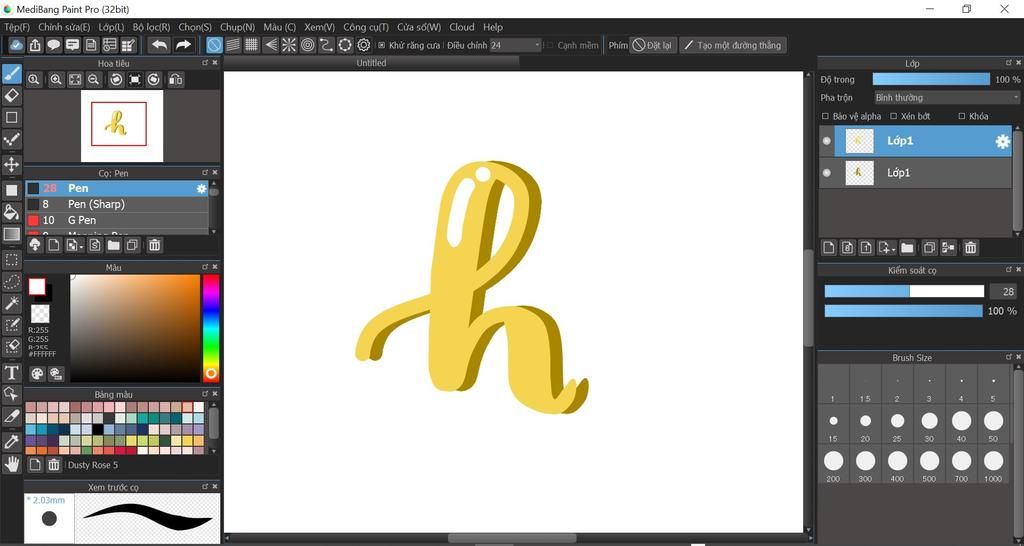Screen dimensions: 1024x546
Task: Click the transparent color swatch
Action: click(40, 313)
